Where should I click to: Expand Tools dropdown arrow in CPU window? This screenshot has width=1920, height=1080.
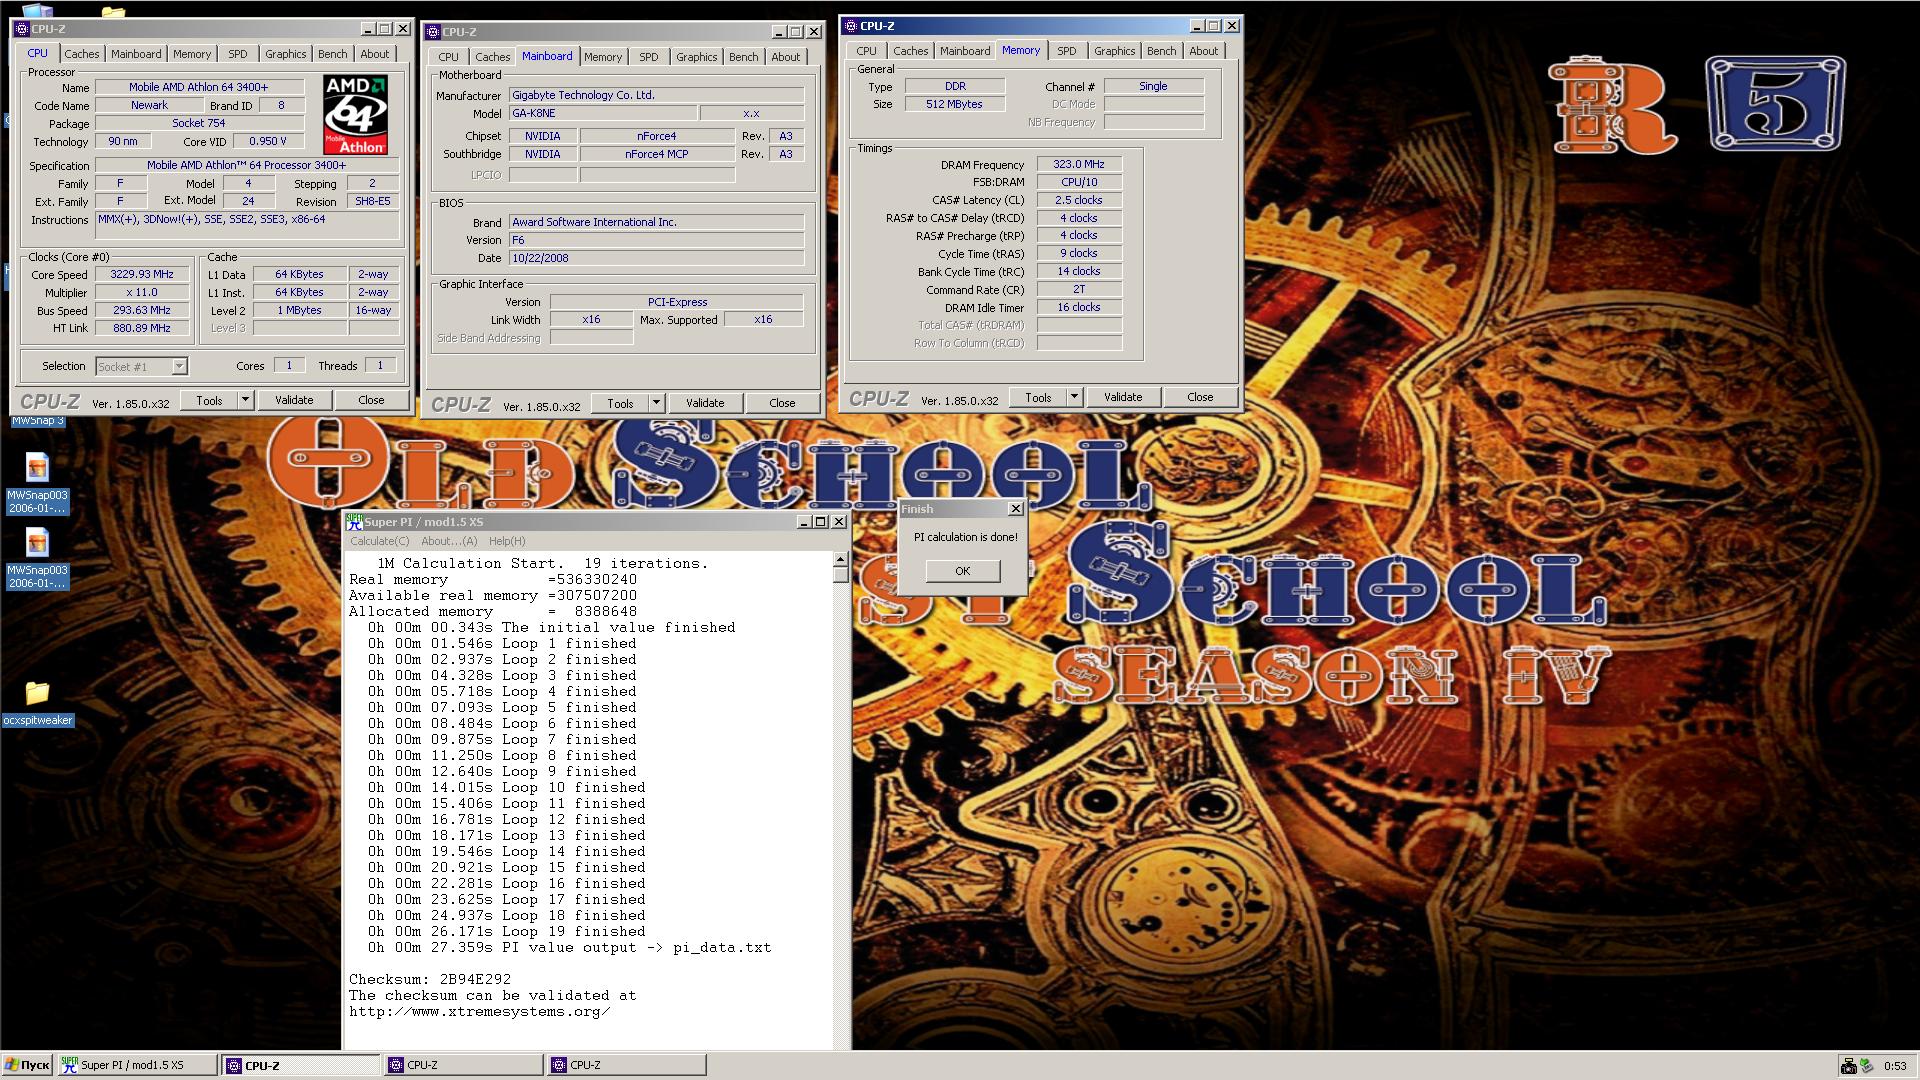[245, 400]
